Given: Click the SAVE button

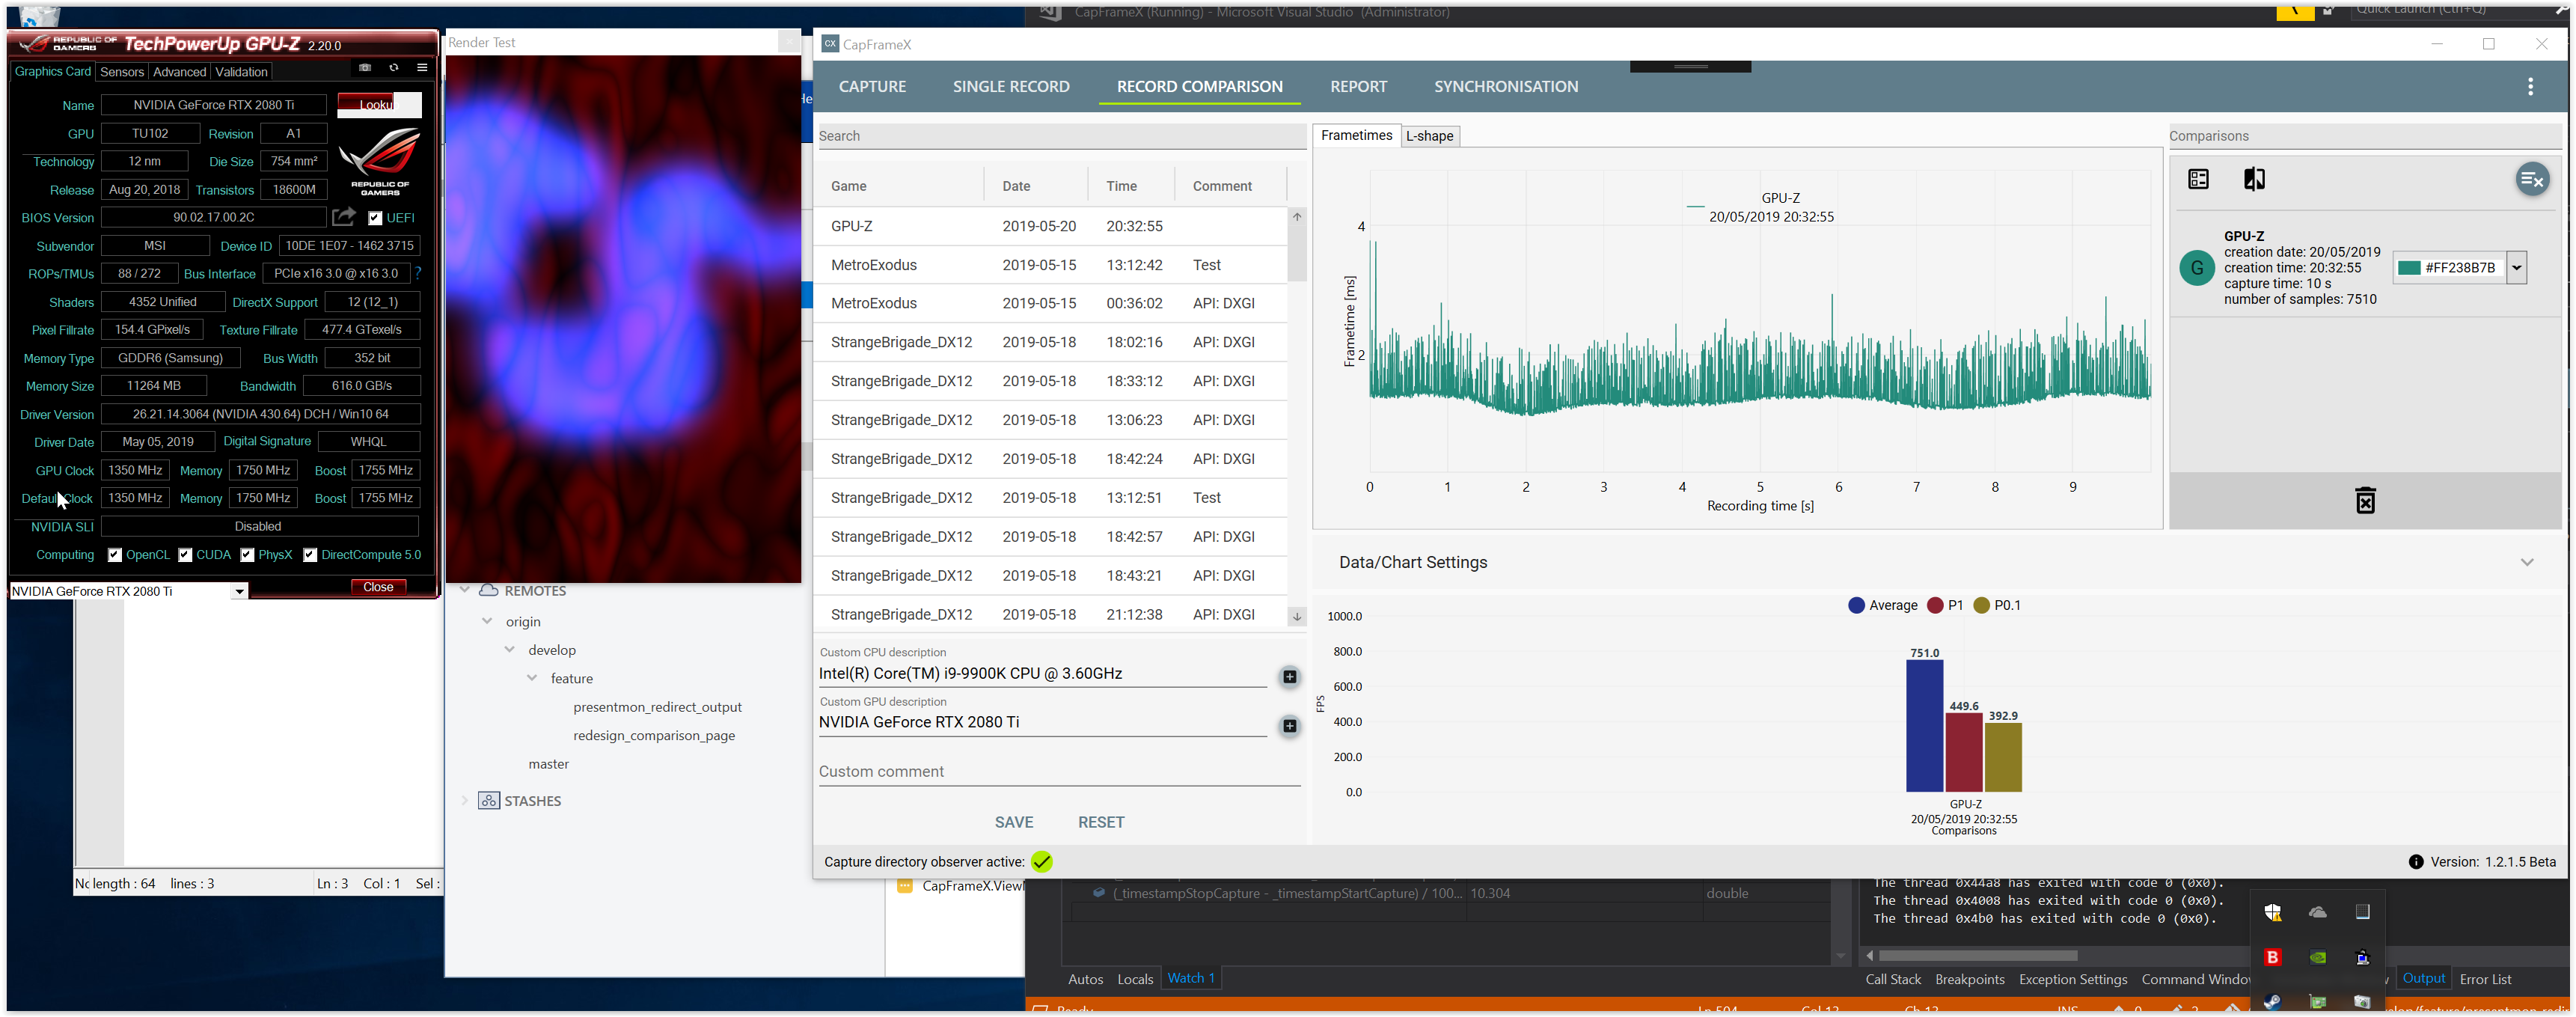Looking at the screenshot, I should point(1013,822).
